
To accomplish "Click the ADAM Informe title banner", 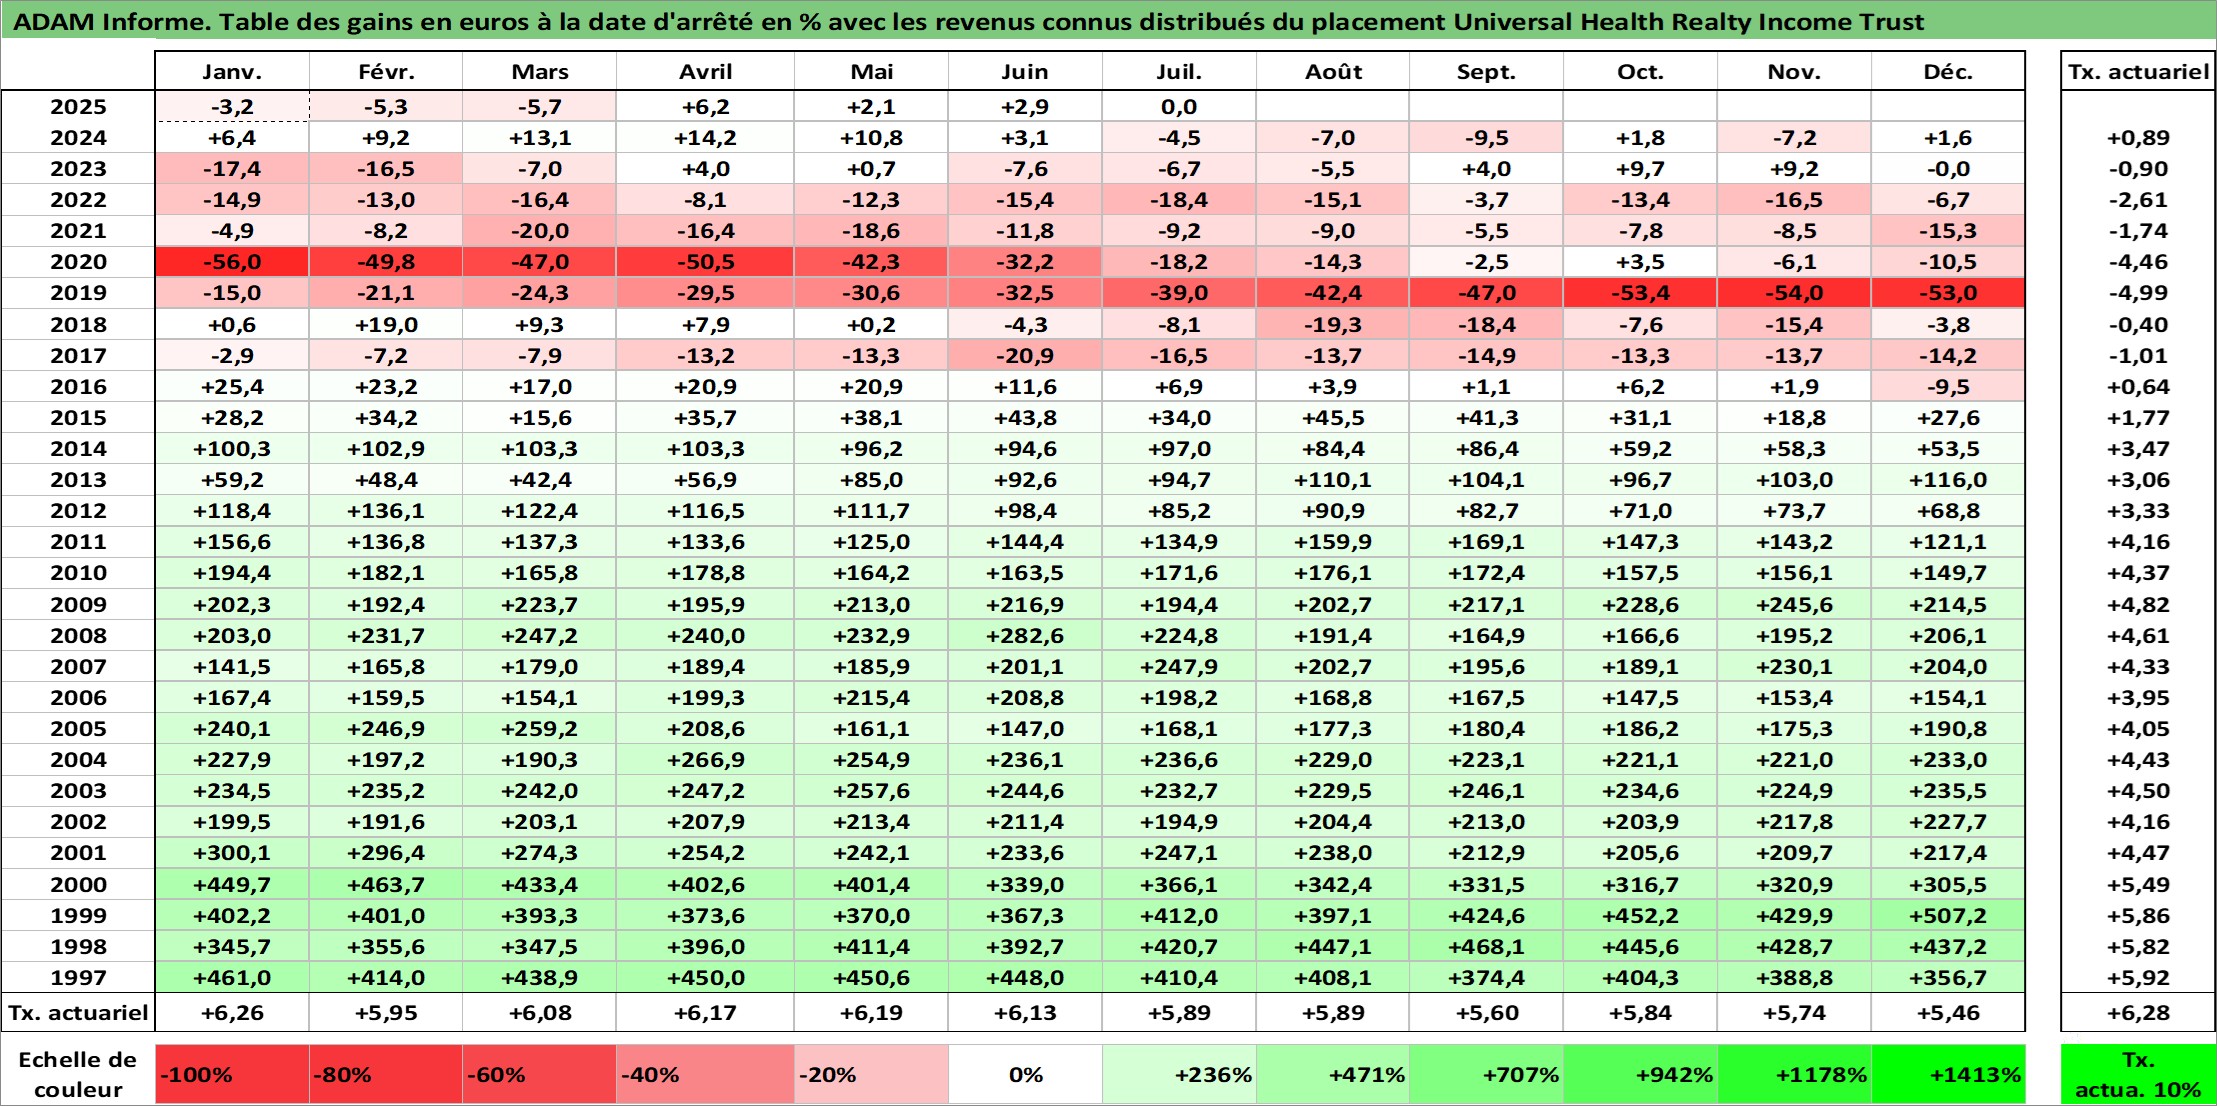I will 1108,21.
